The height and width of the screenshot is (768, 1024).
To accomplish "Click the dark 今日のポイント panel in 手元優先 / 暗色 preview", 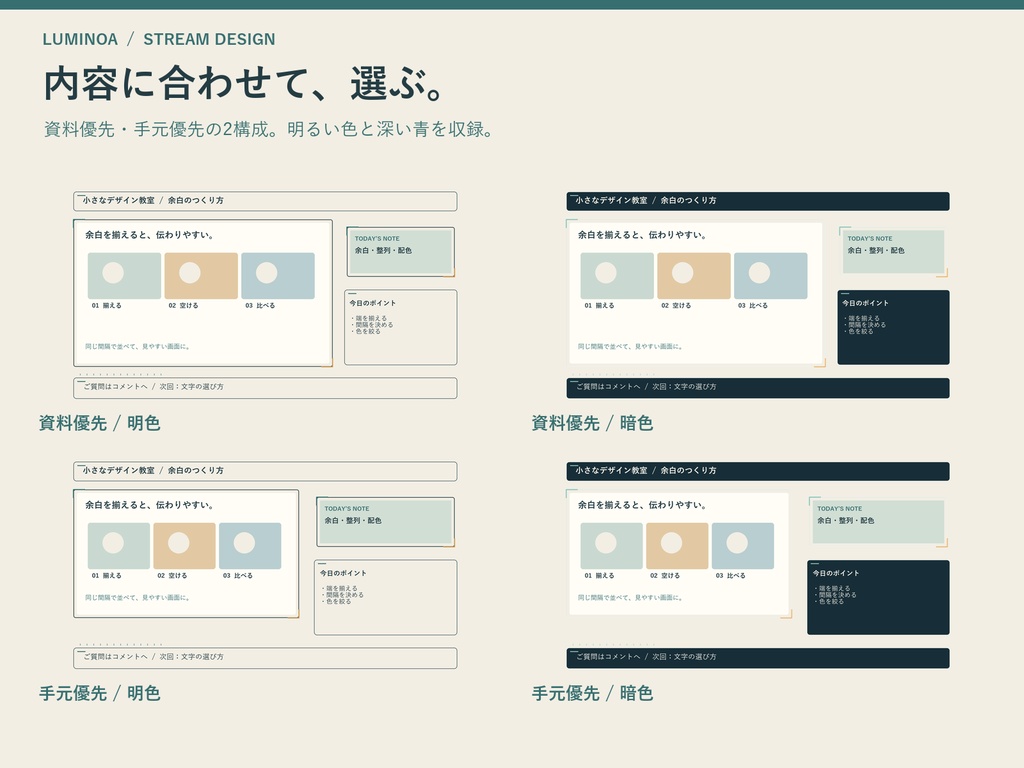I will click(878, 598).
